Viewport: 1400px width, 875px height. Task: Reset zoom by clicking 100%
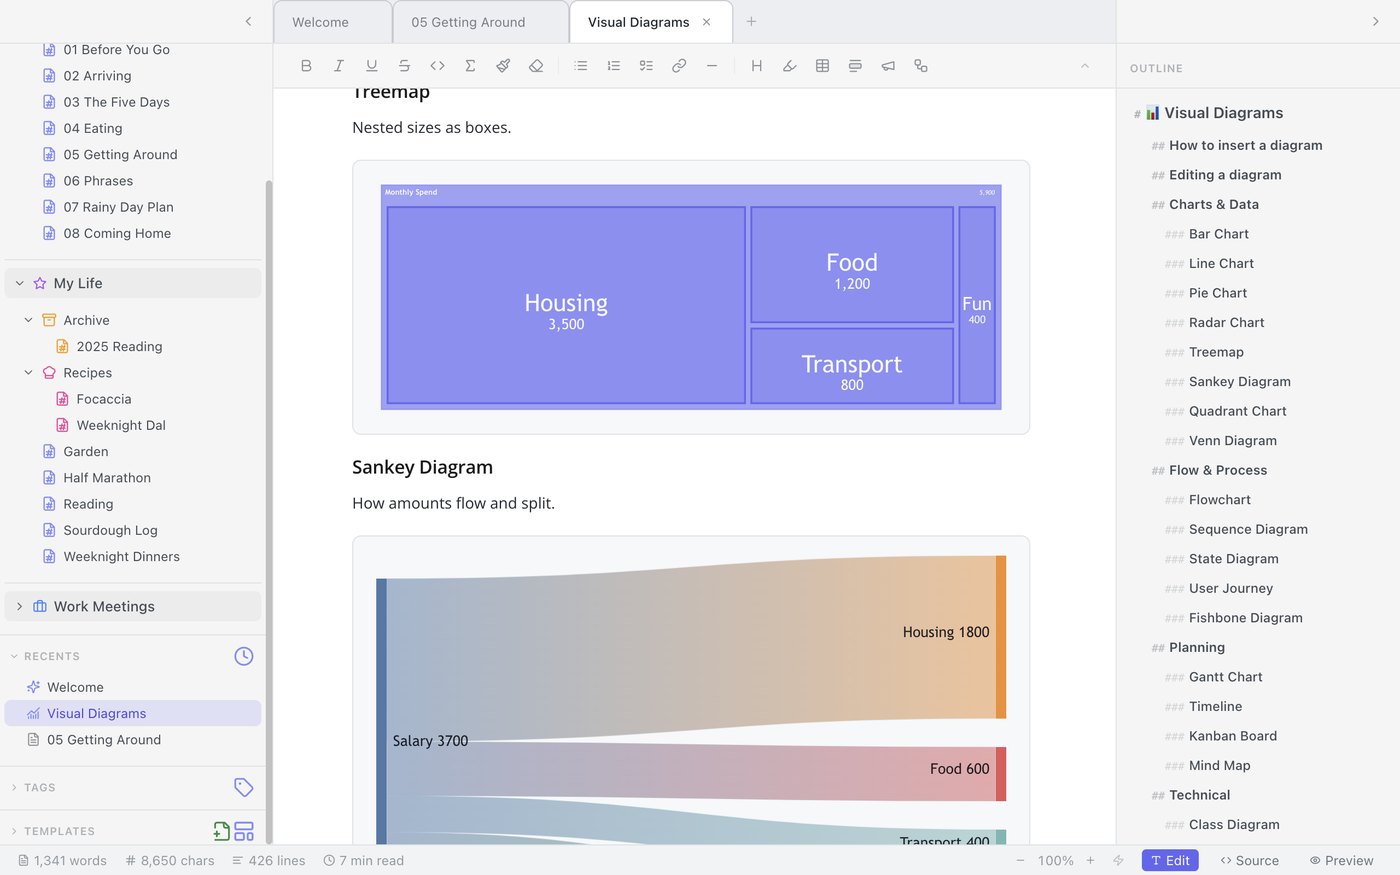[x=1055, y=860]
